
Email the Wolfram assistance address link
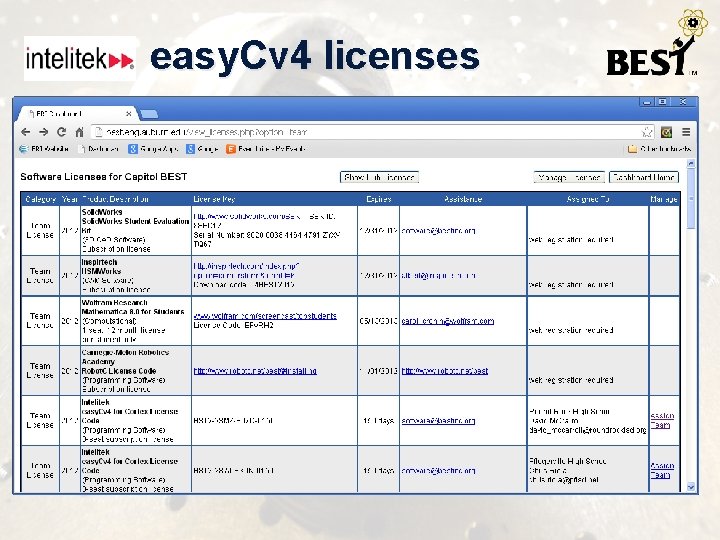[x=448, y=321]
